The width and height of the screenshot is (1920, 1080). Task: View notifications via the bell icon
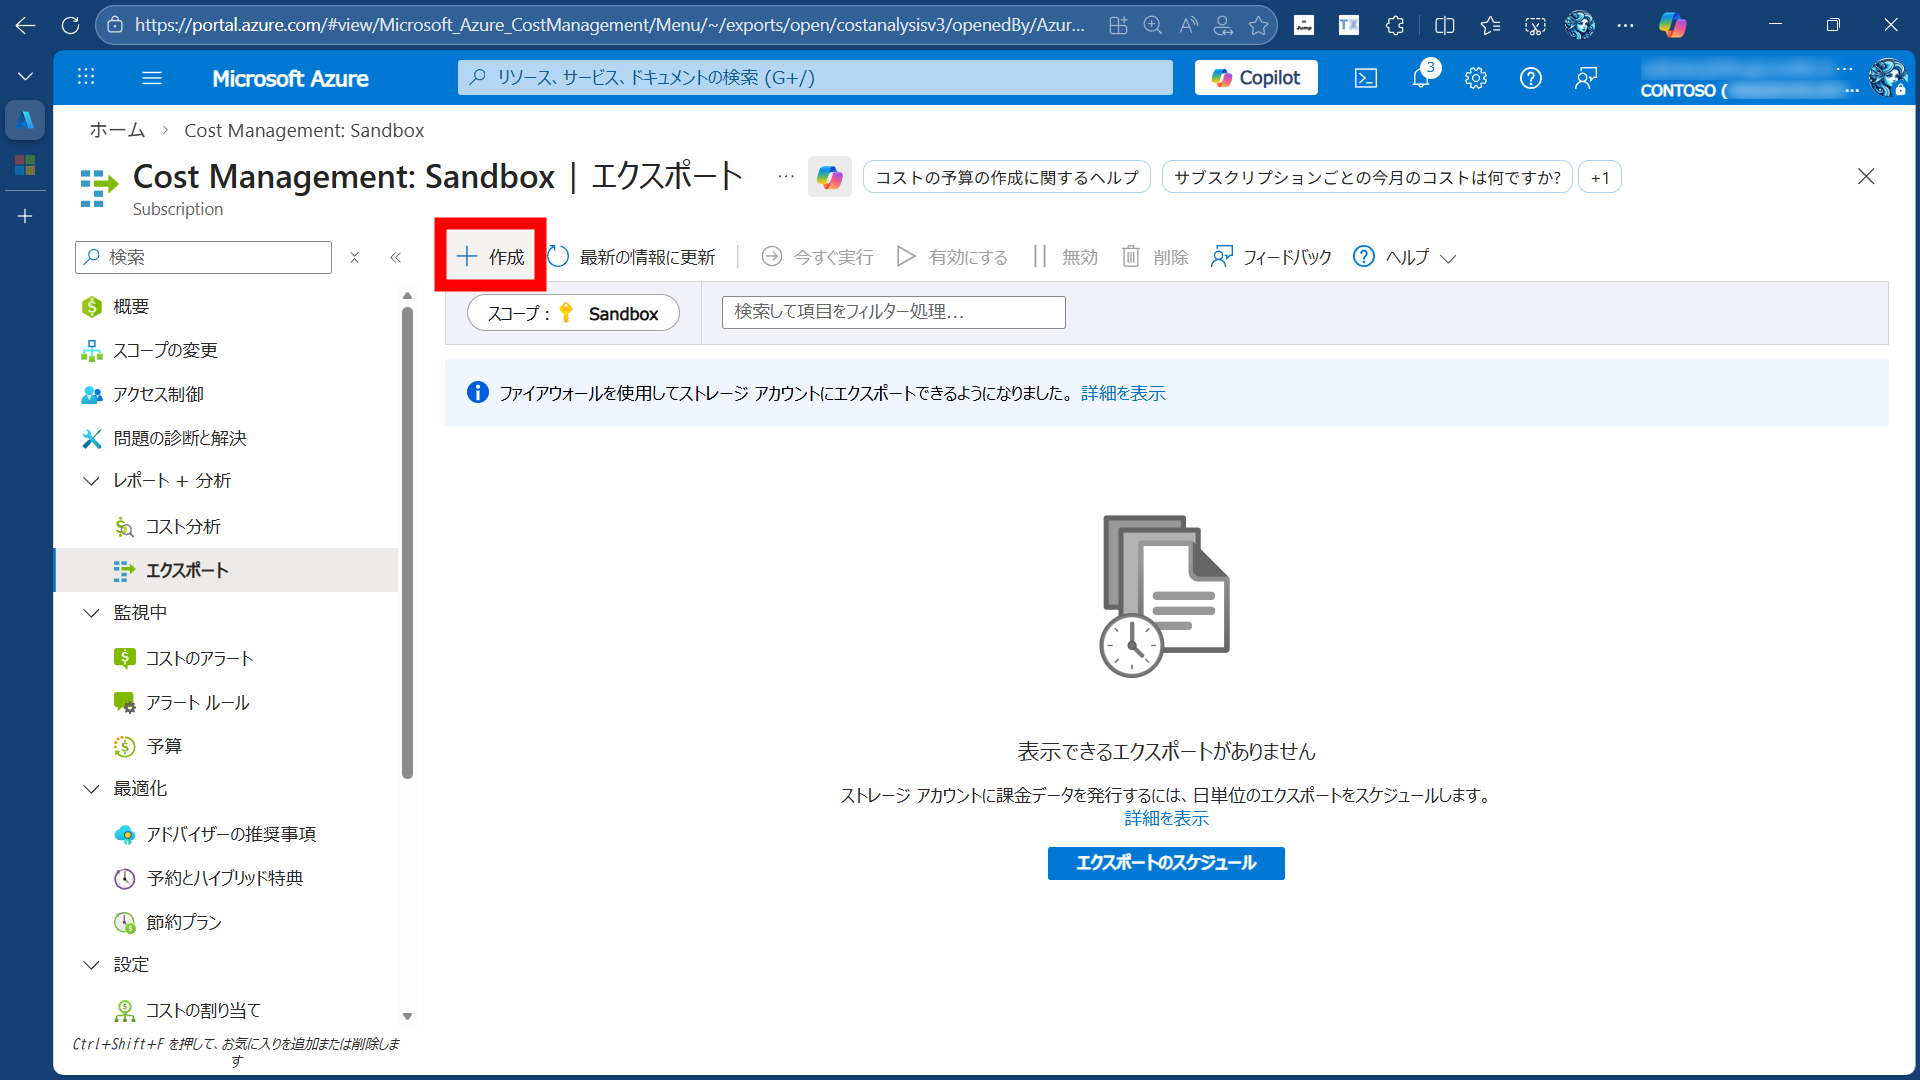click(1420, 77)
